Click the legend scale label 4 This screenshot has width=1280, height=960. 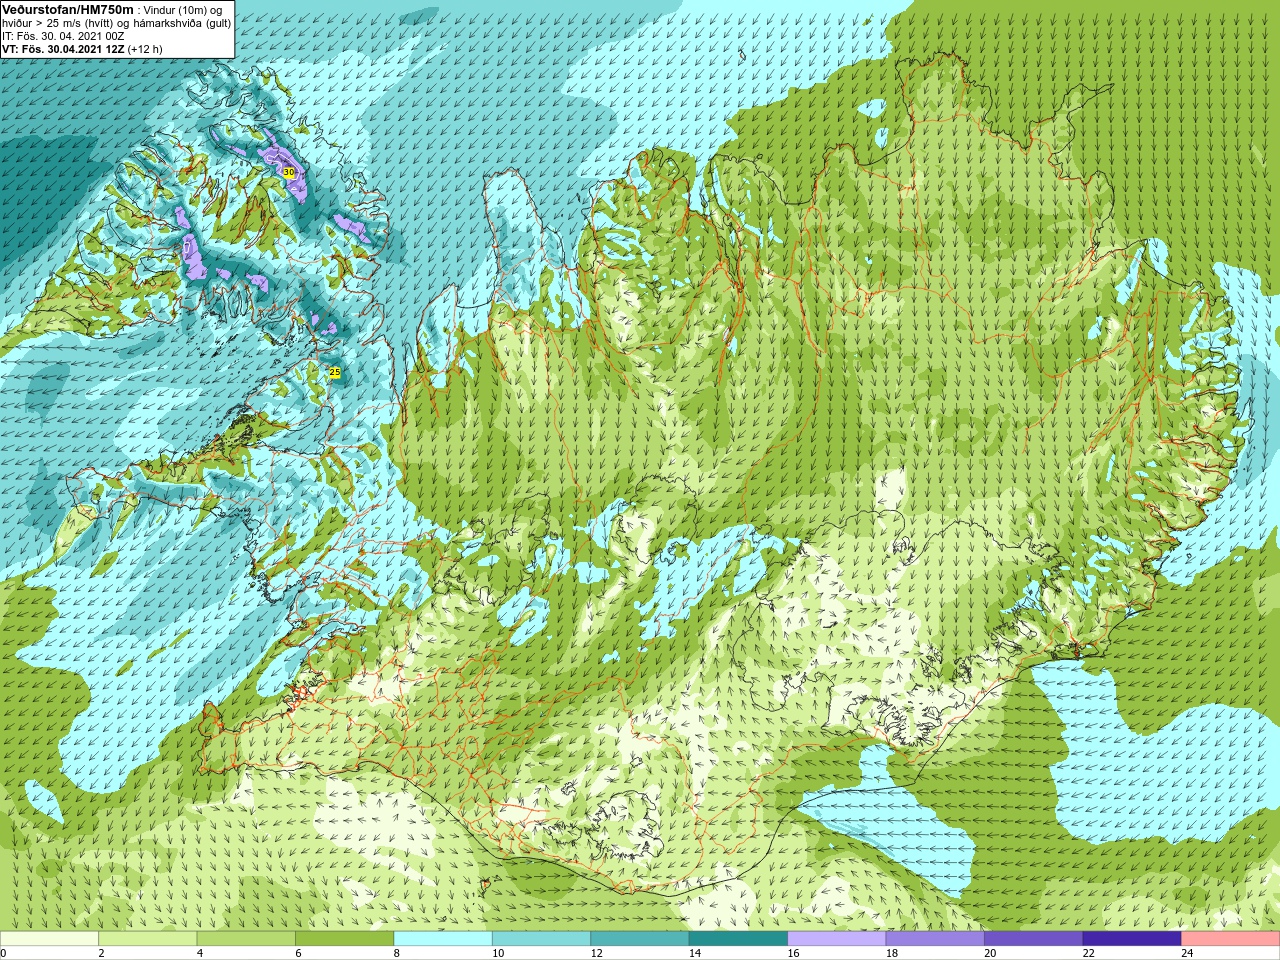tap(200, 953)
